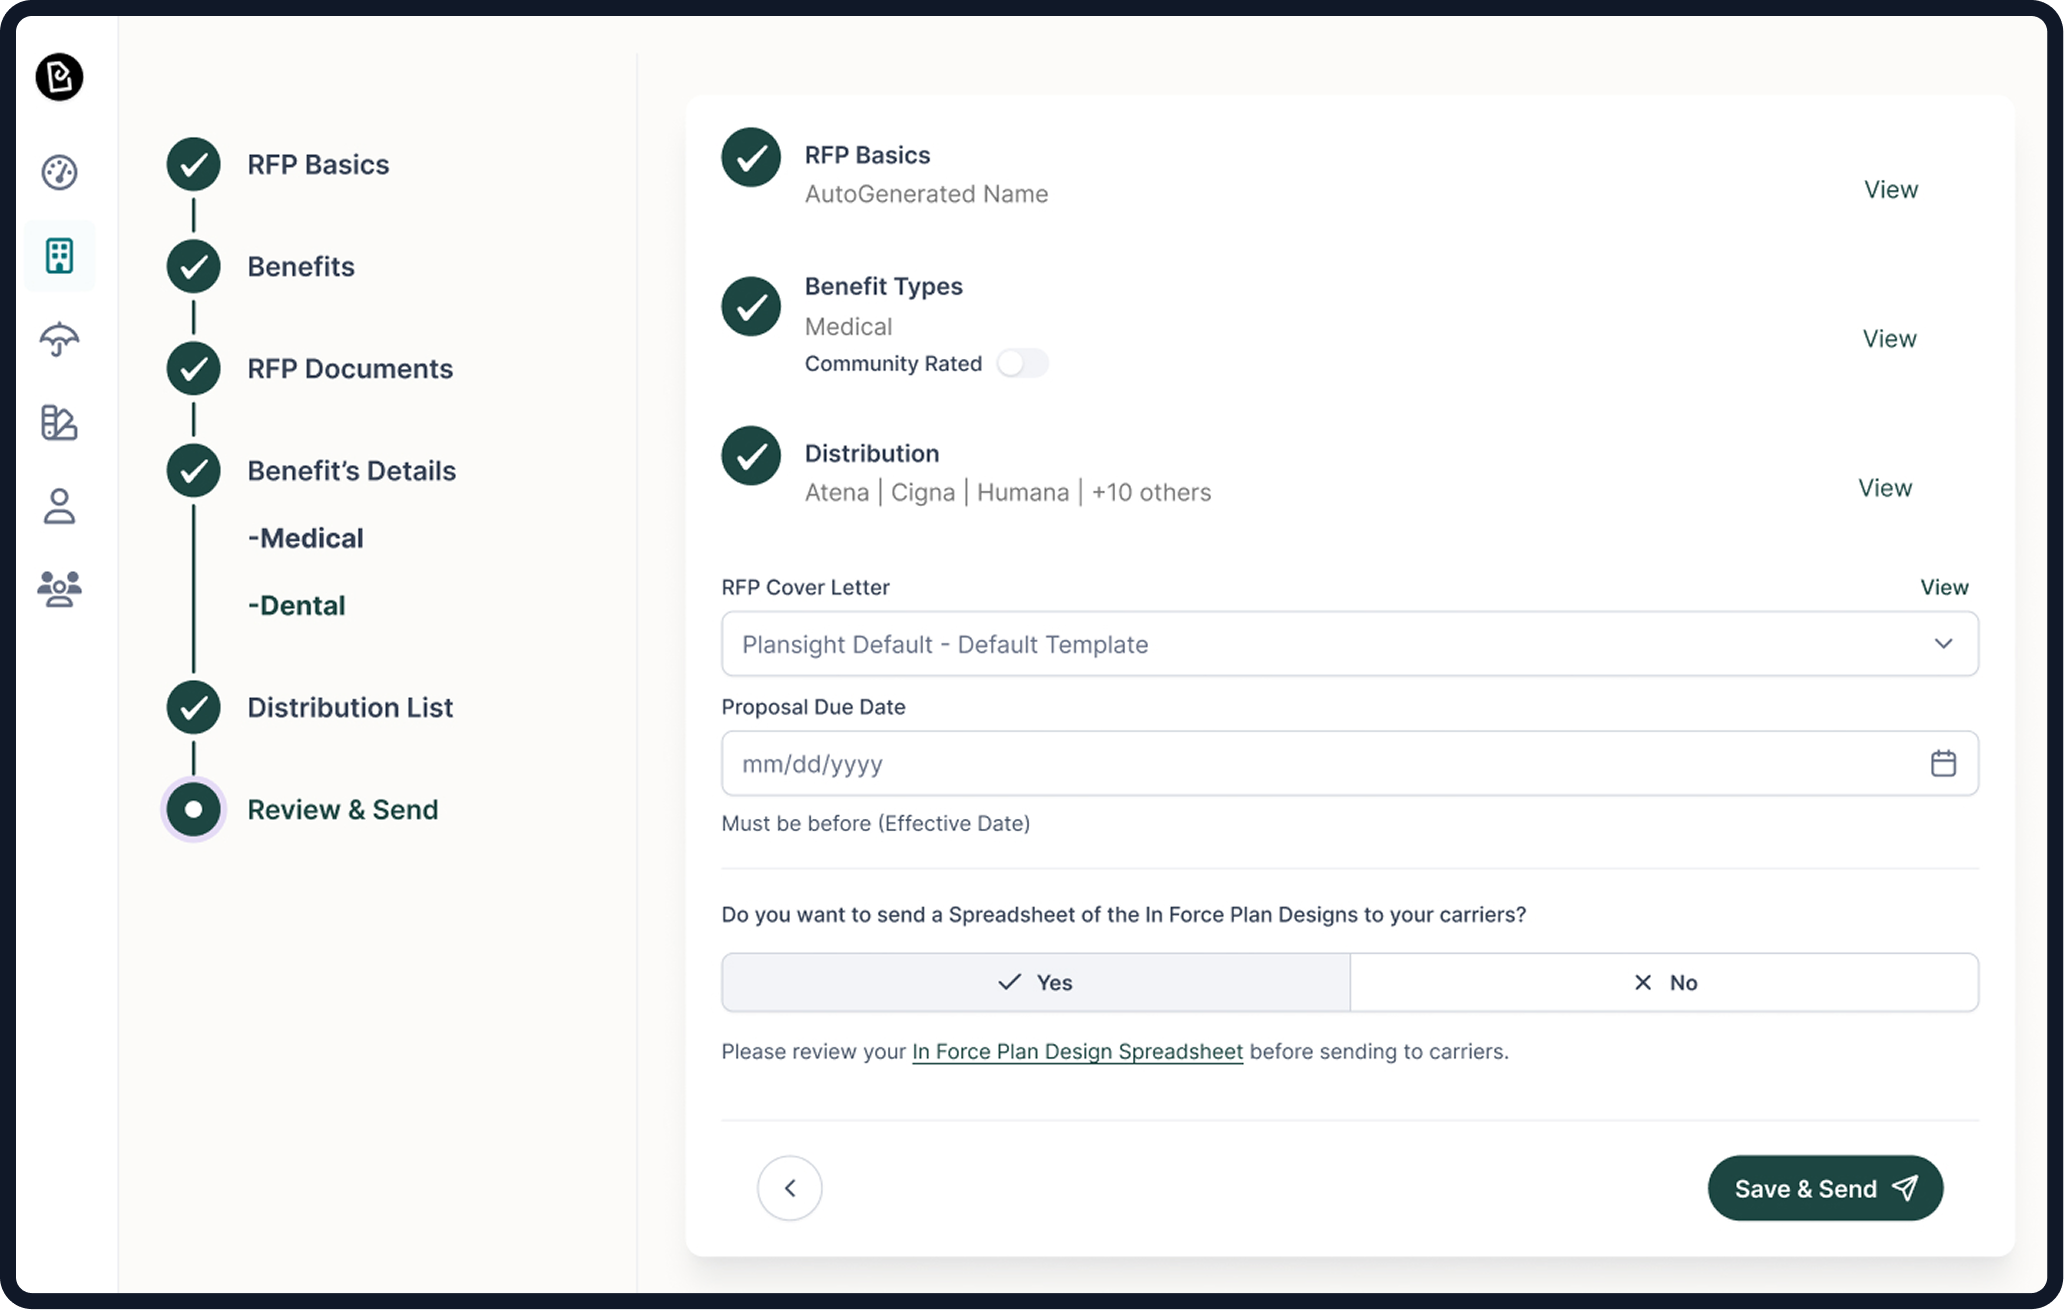Open the Review & Send step
Viewport: 2064px width, 1310px height.
[342, 809]
